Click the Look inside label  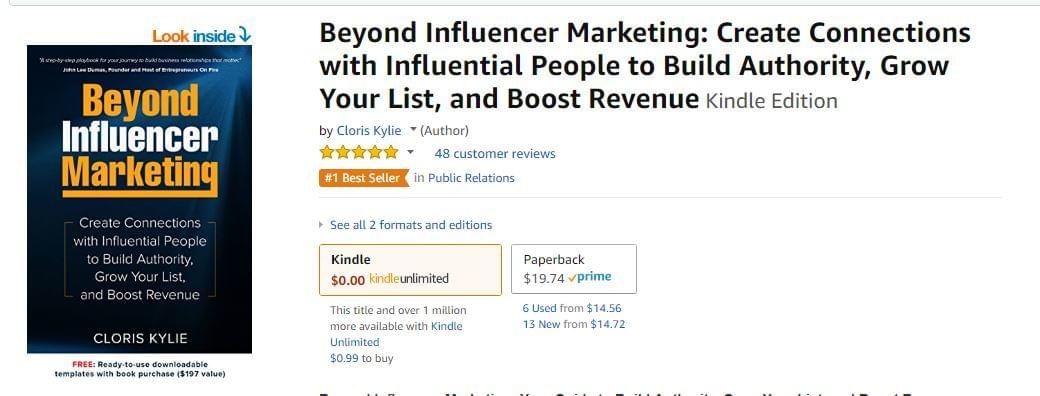194,36
